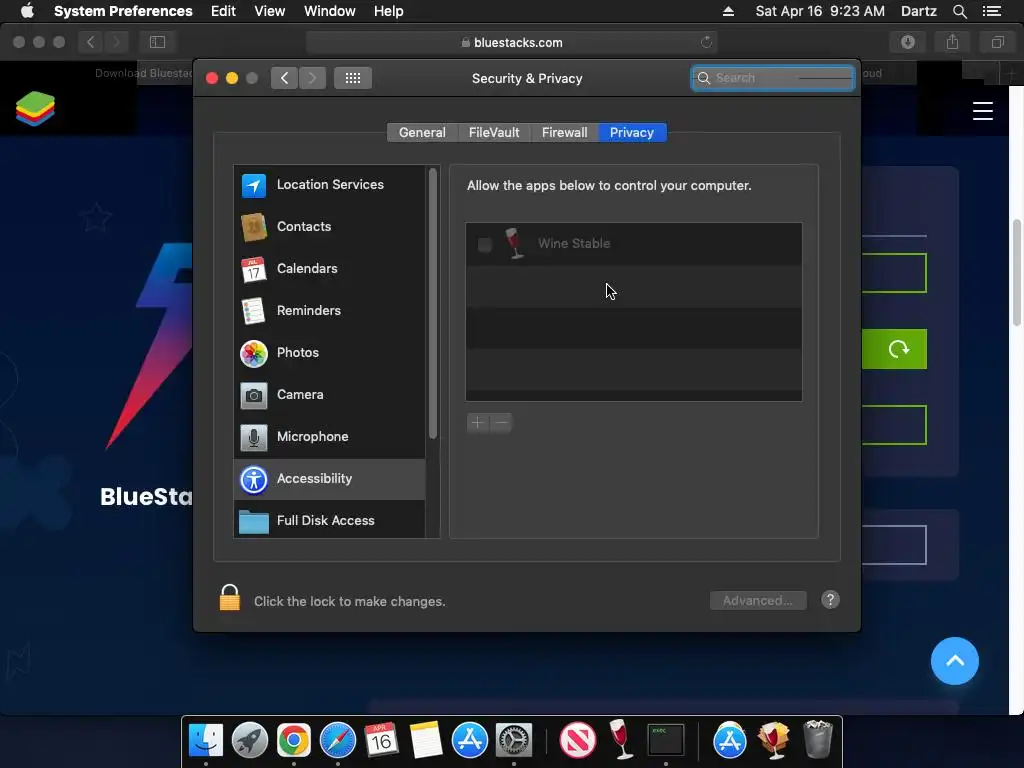This screenshot has width=1024, height=768.
Task: Switch to the FileVault tab
Action: 494,133
